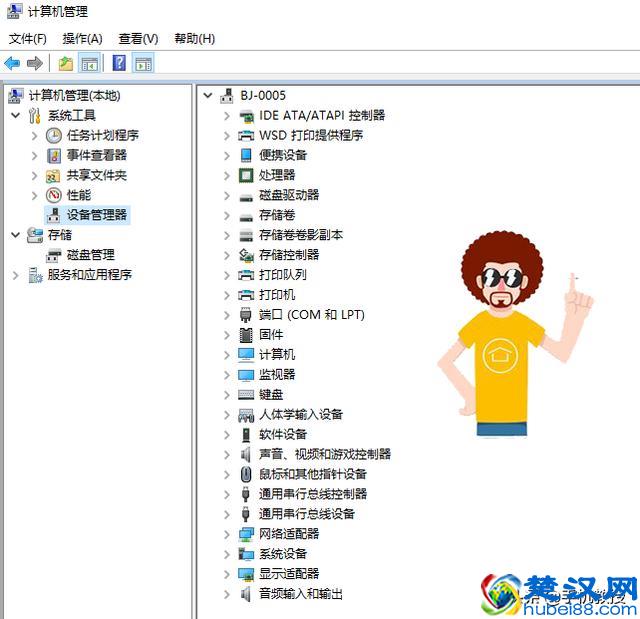Click the Back arrow toolbar icon
640x619 pixels.
coord(12,64)
